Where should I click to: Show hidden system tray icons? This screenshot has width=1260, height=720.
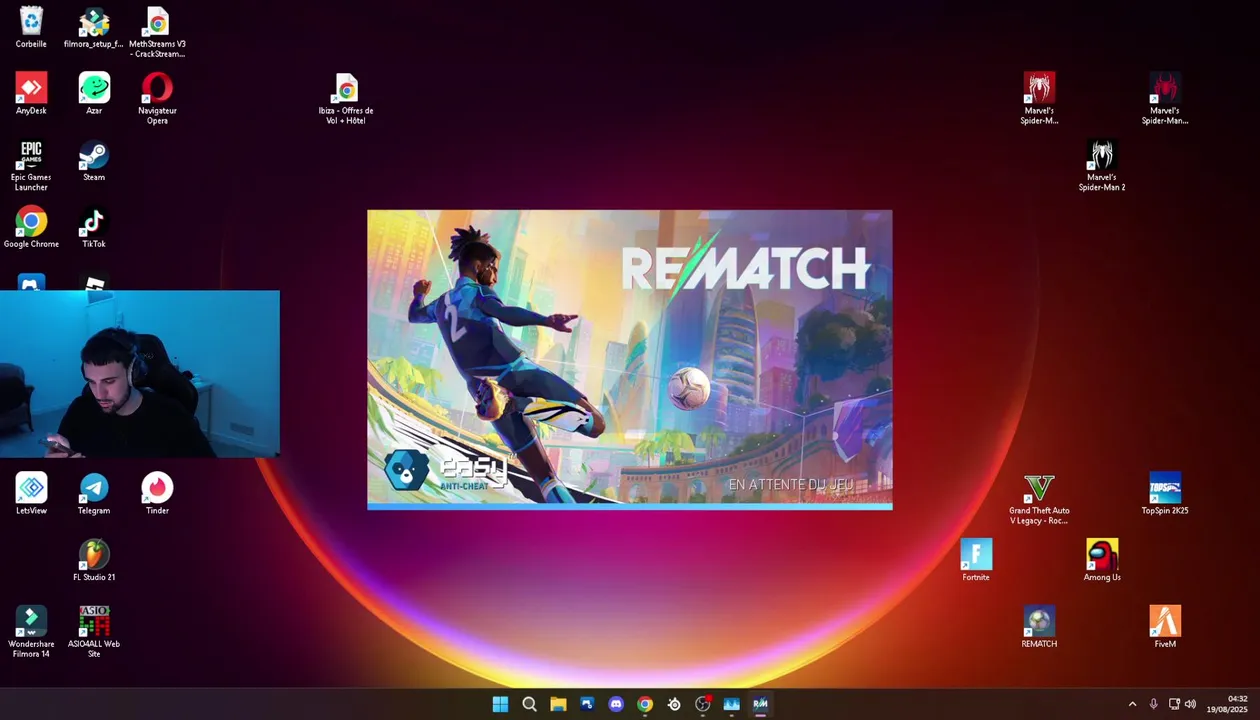click(x=1132, y=704)
